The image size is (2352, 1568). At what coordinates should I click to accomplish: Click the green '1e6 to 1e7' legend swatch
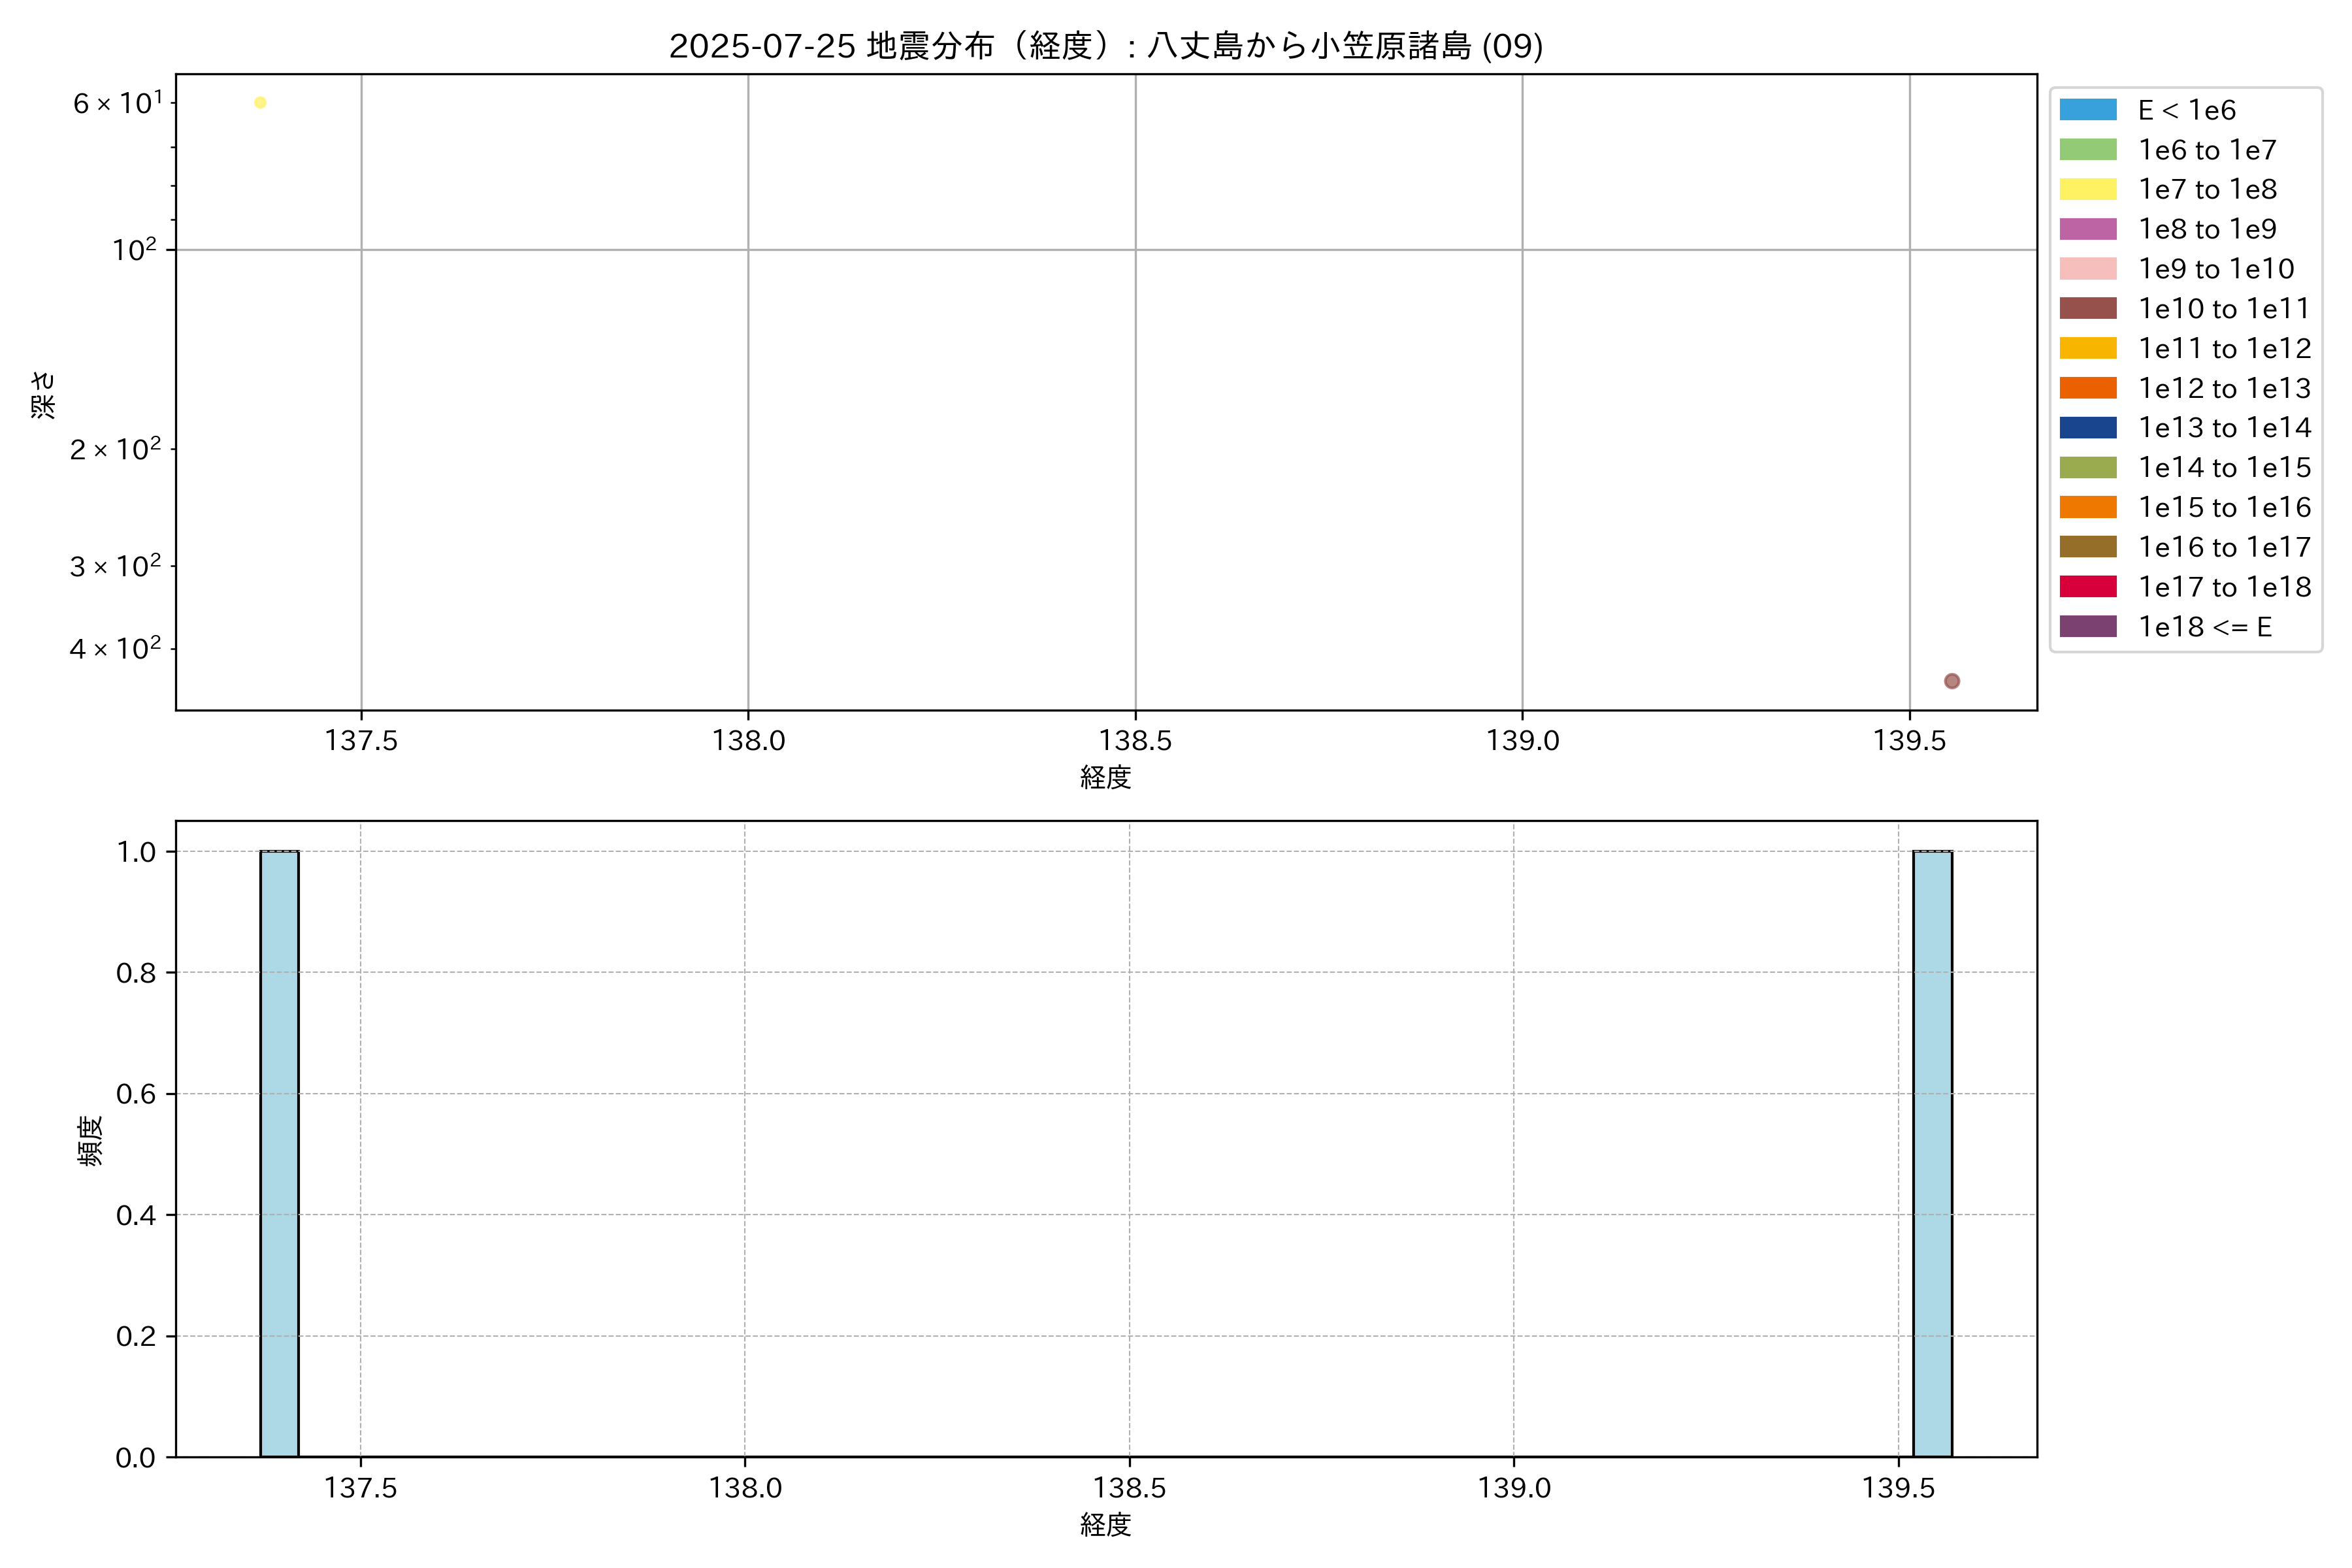2088,150
